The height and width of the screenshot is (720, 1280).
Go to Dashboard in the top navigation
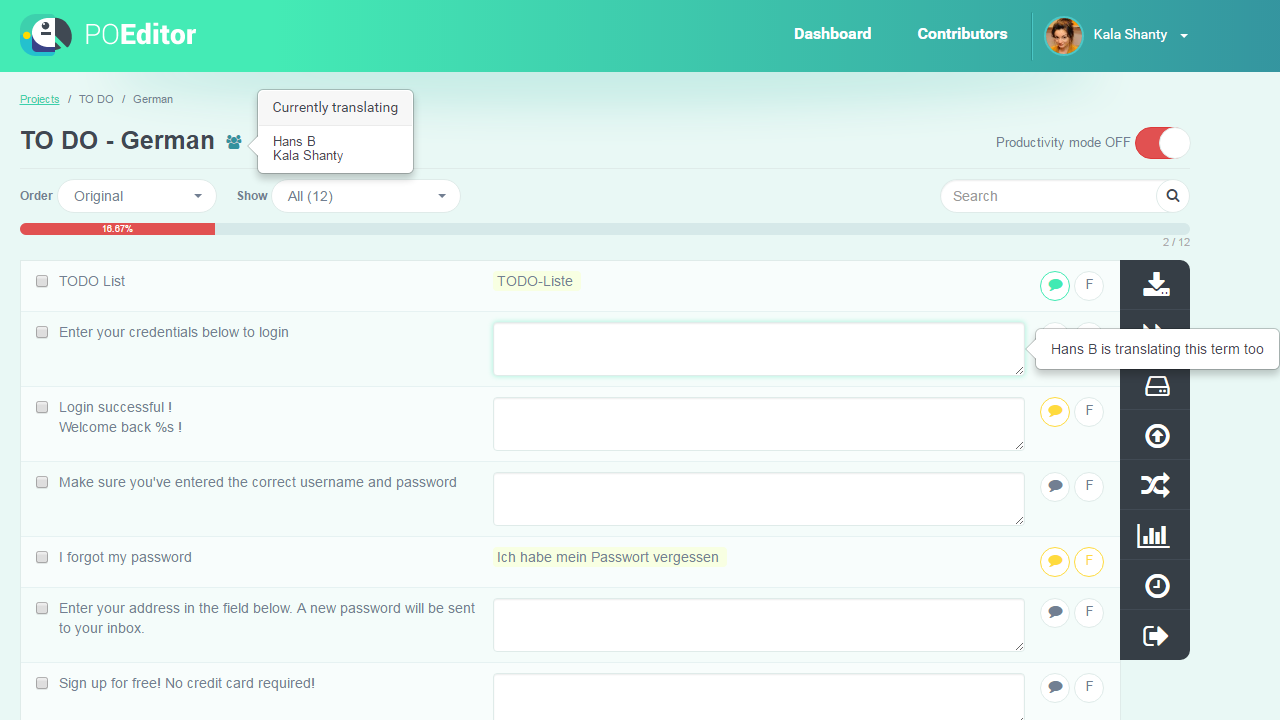[832, 34]
